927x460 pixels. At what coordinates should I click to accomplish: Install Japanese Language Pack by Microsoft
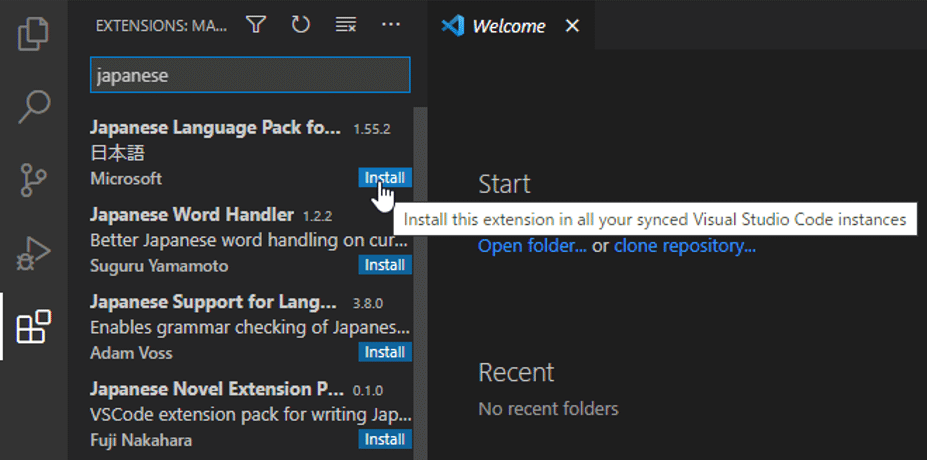click(385, 178)
